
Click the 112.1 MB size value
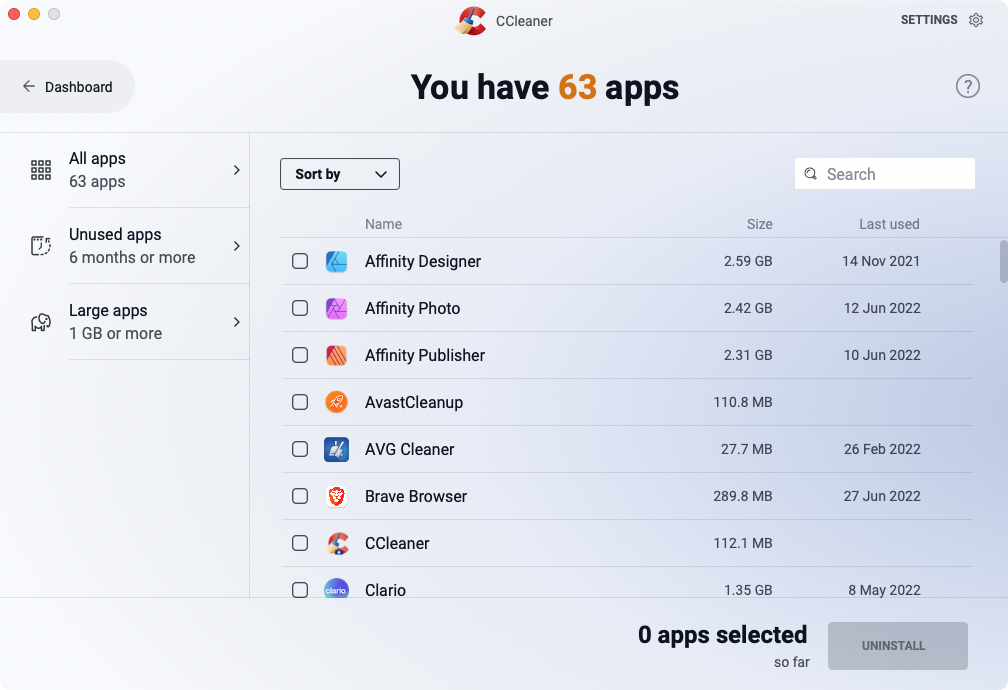coord(742,543)
